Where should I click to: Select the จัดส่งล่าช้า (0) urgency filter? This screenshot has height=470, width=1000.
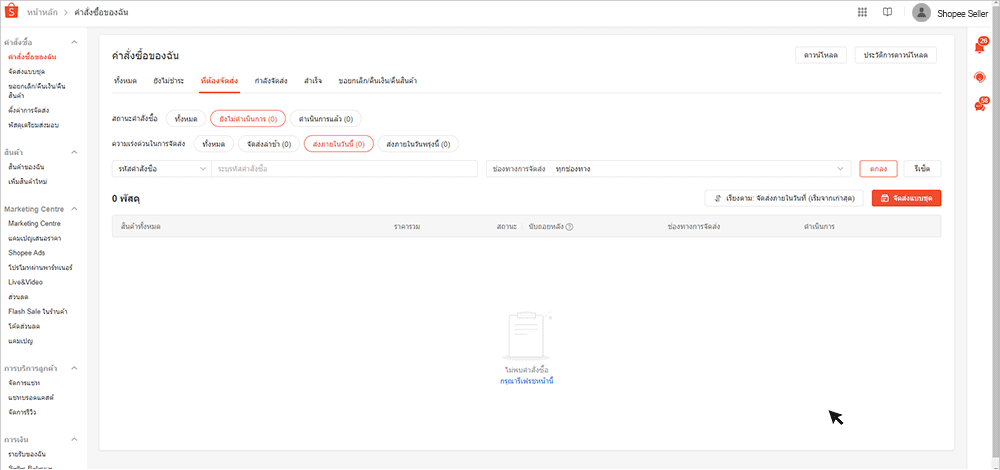click(x=269, y=144)
